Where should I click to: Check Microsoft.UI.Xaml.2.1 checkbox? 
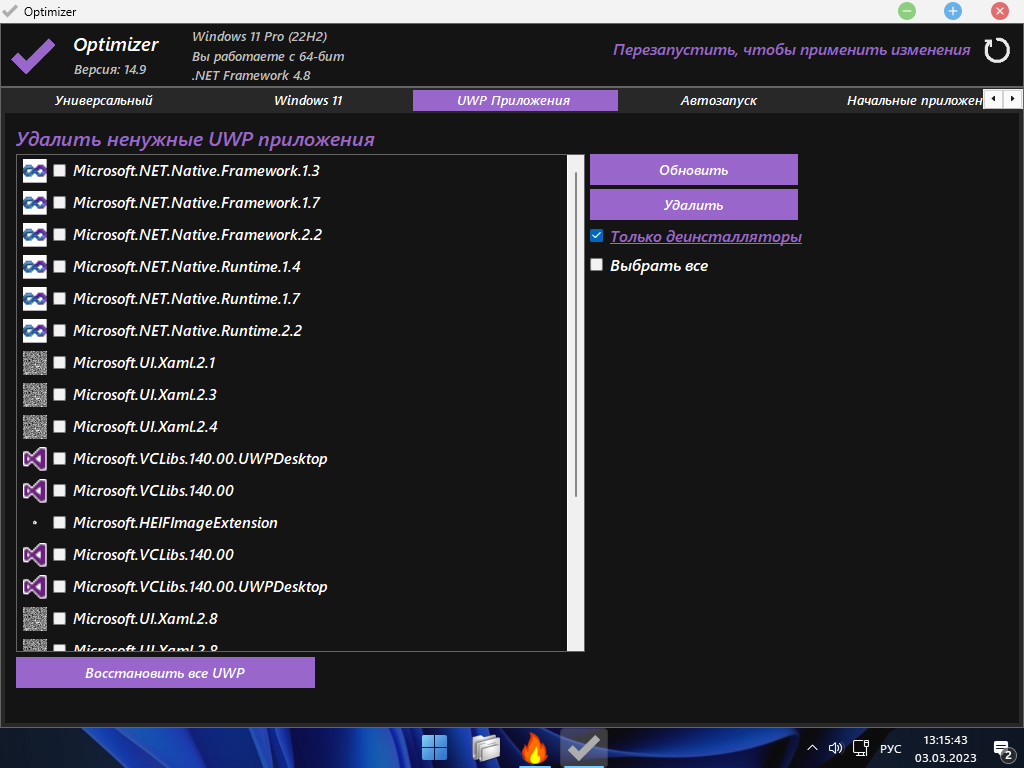tap(59, 363)
